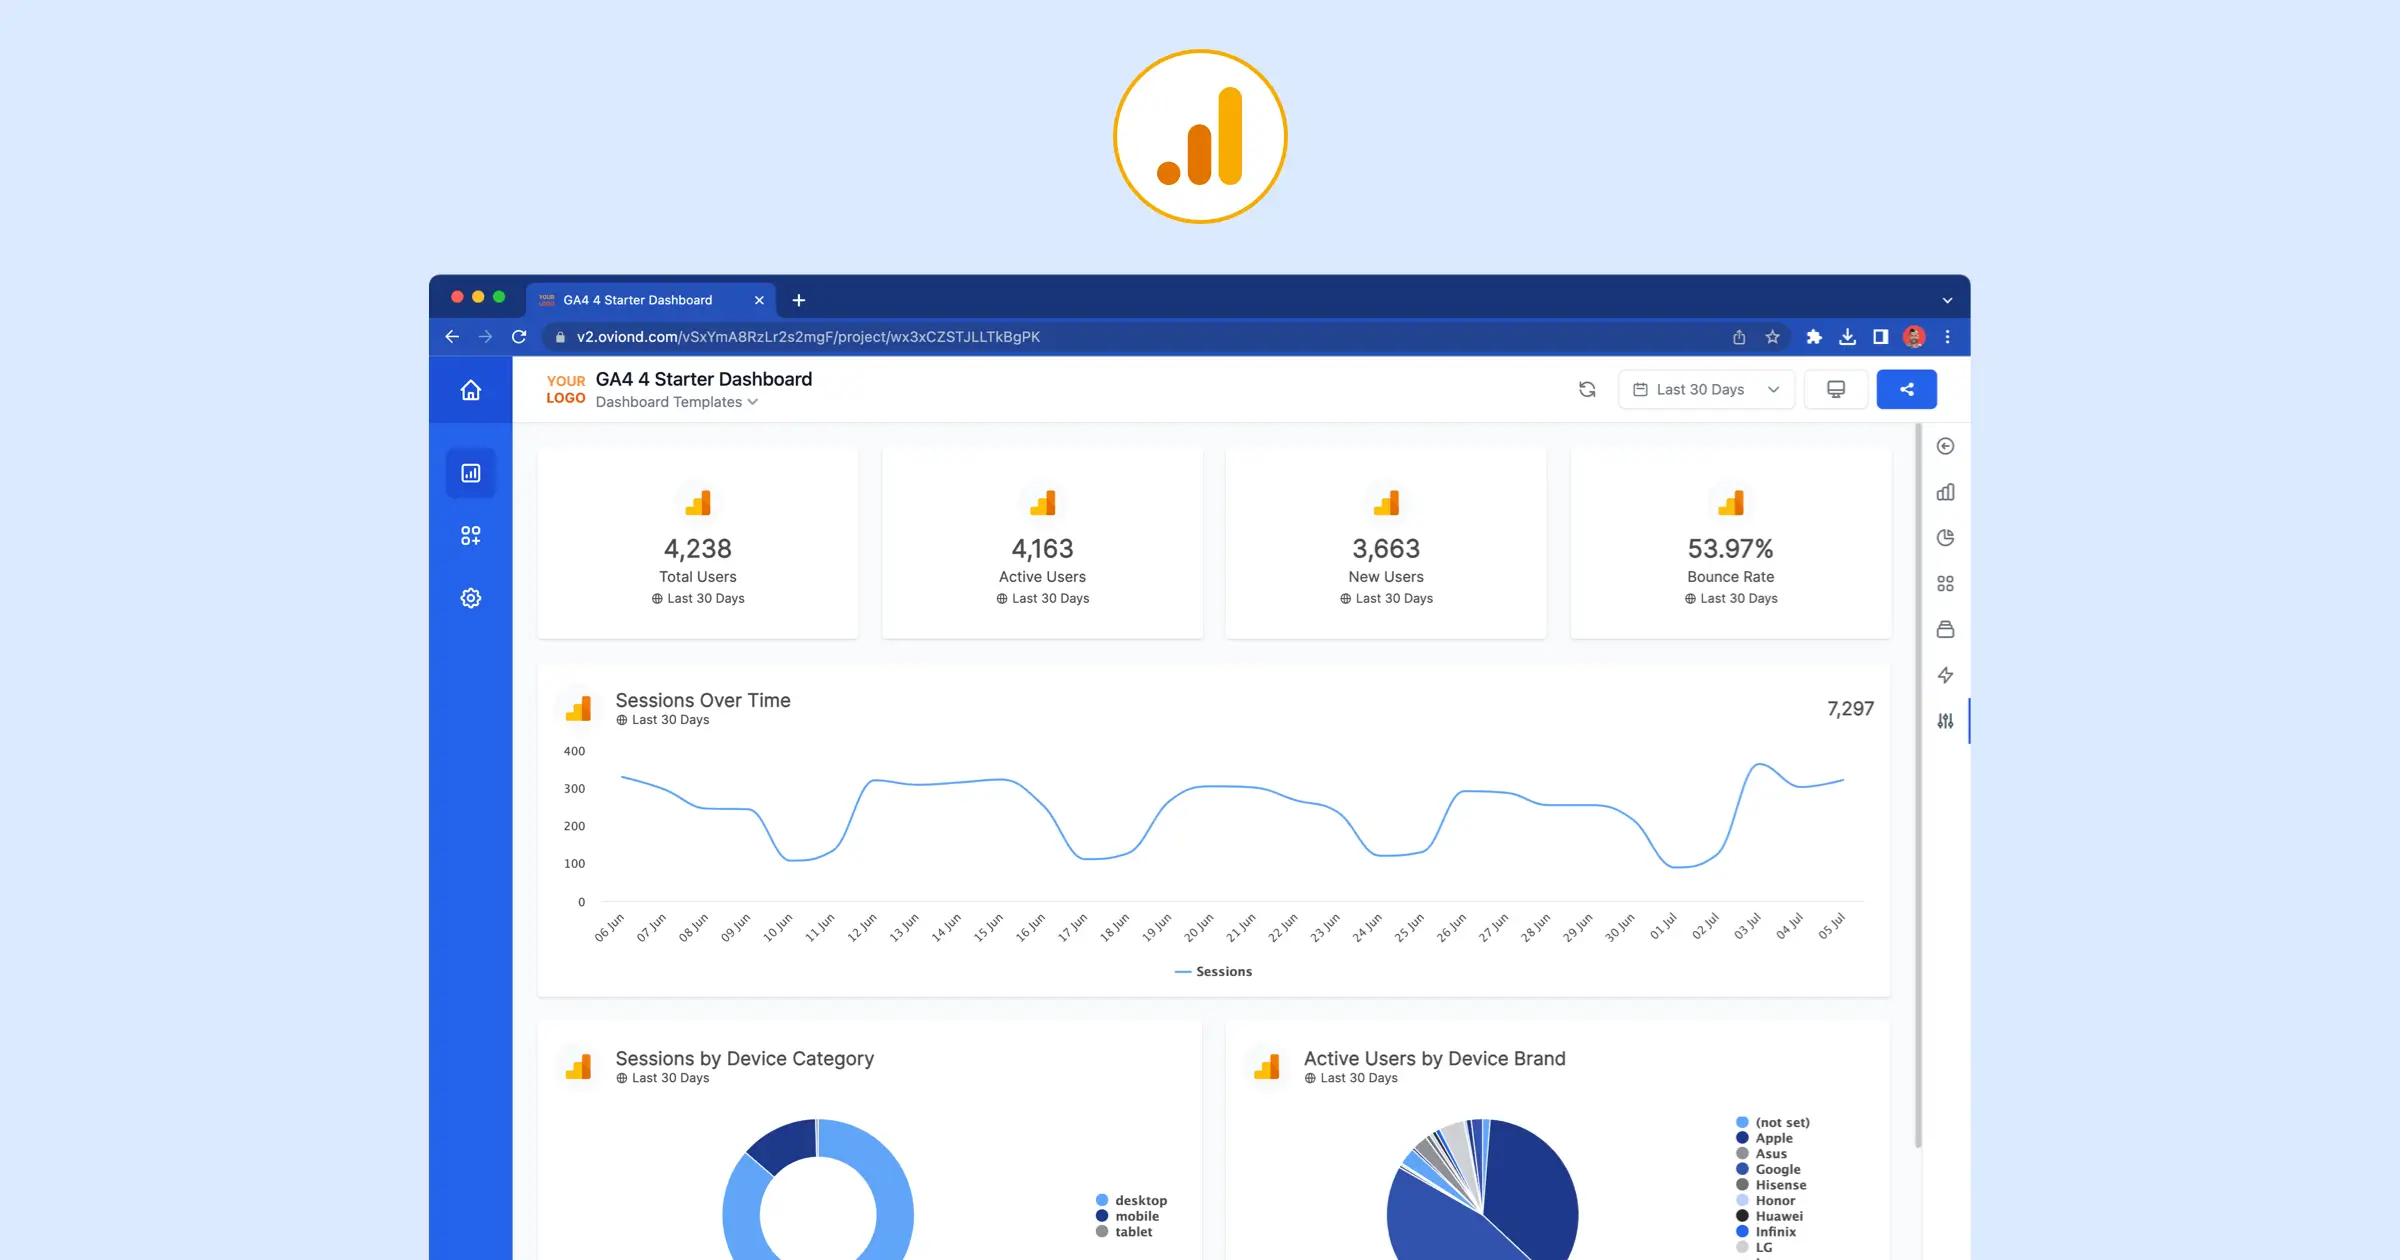Toggle the mobile legend item
2400x1260 pixels.
1127,1217
